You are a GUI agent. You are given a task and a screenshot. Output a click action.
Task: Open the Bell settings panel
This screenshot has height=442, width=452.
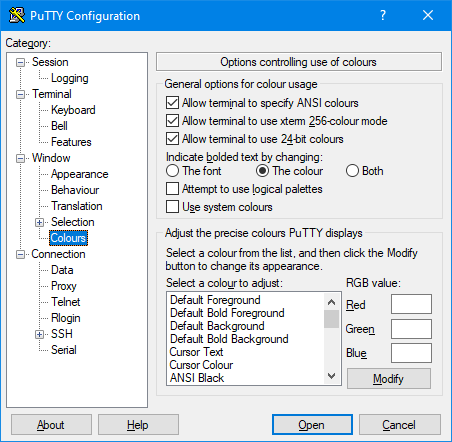point(59,126)
